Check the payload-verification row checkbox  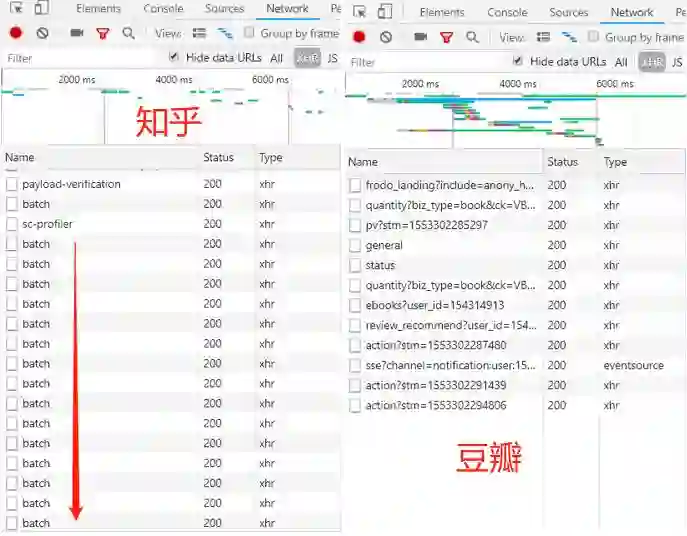coord(12,184)
